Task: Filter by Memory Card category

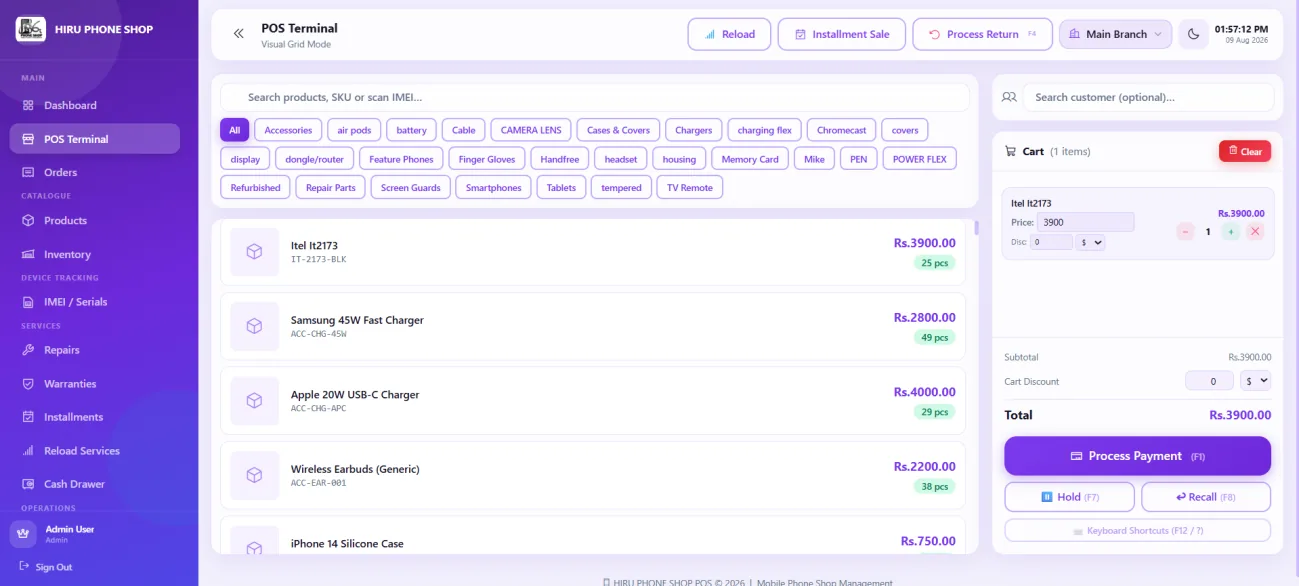Action: (x=750, y=159)
